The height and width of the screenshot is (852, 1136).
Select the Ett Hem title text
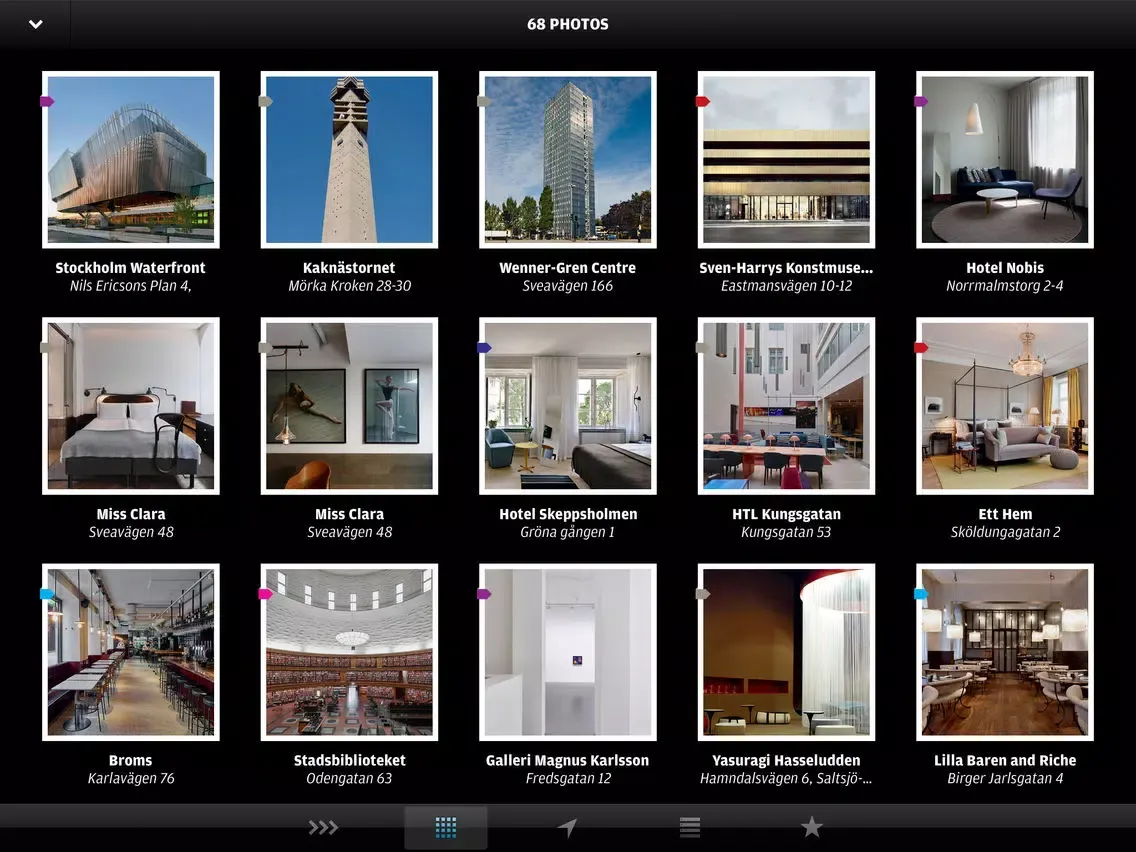pos(1005,514)
